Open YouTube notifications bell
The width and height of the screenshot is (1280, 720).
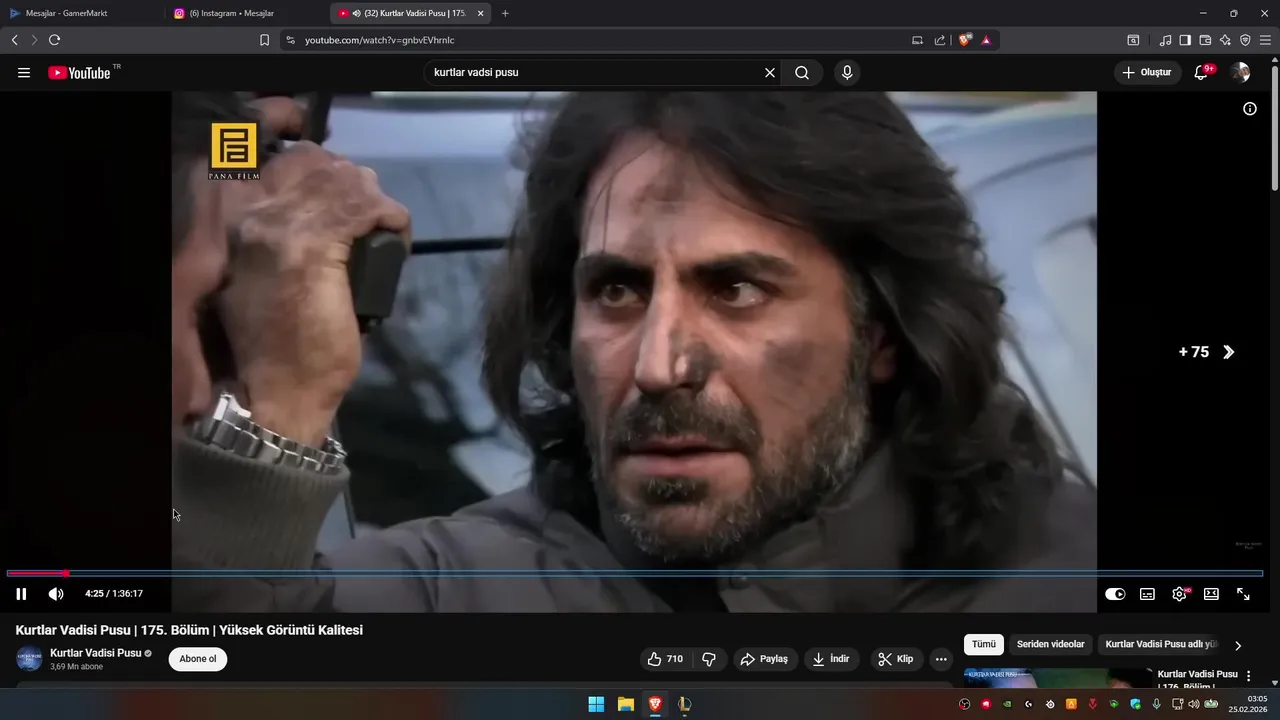[1201, 73]
